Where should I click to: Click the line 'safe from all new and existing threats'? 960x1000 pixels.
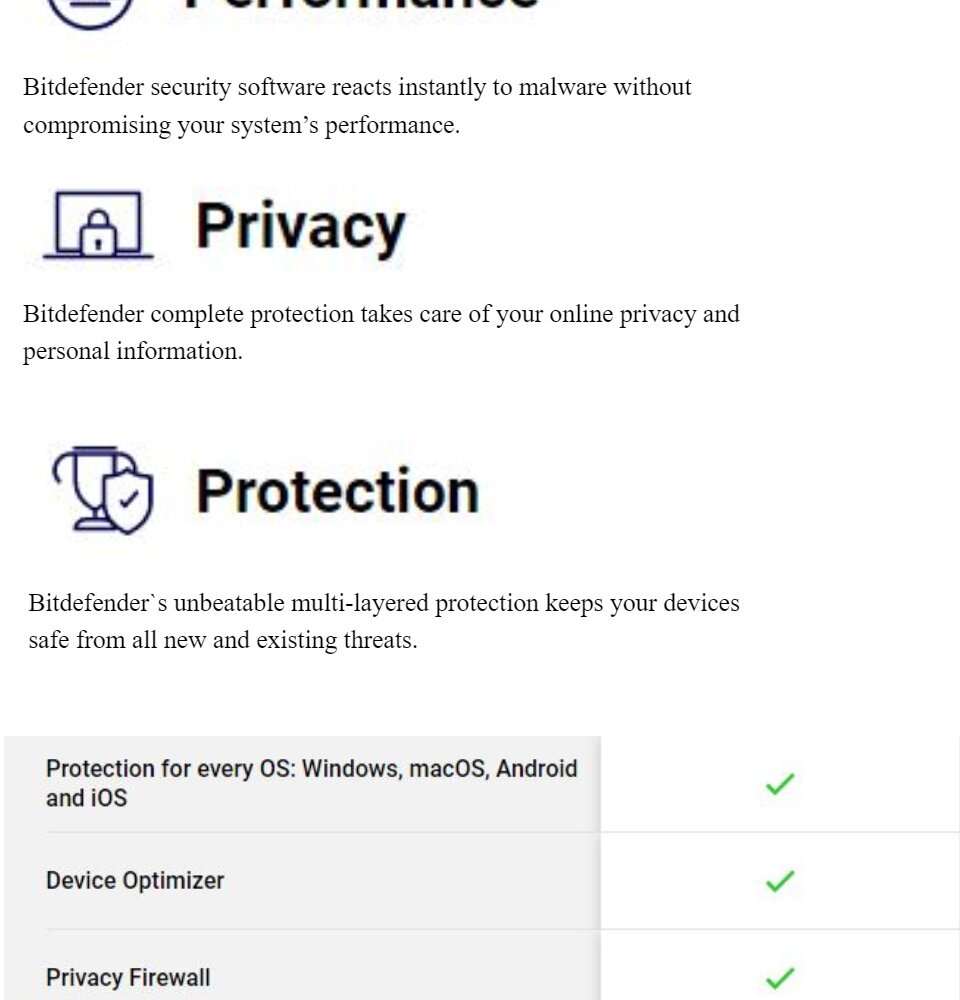(223, 640)
